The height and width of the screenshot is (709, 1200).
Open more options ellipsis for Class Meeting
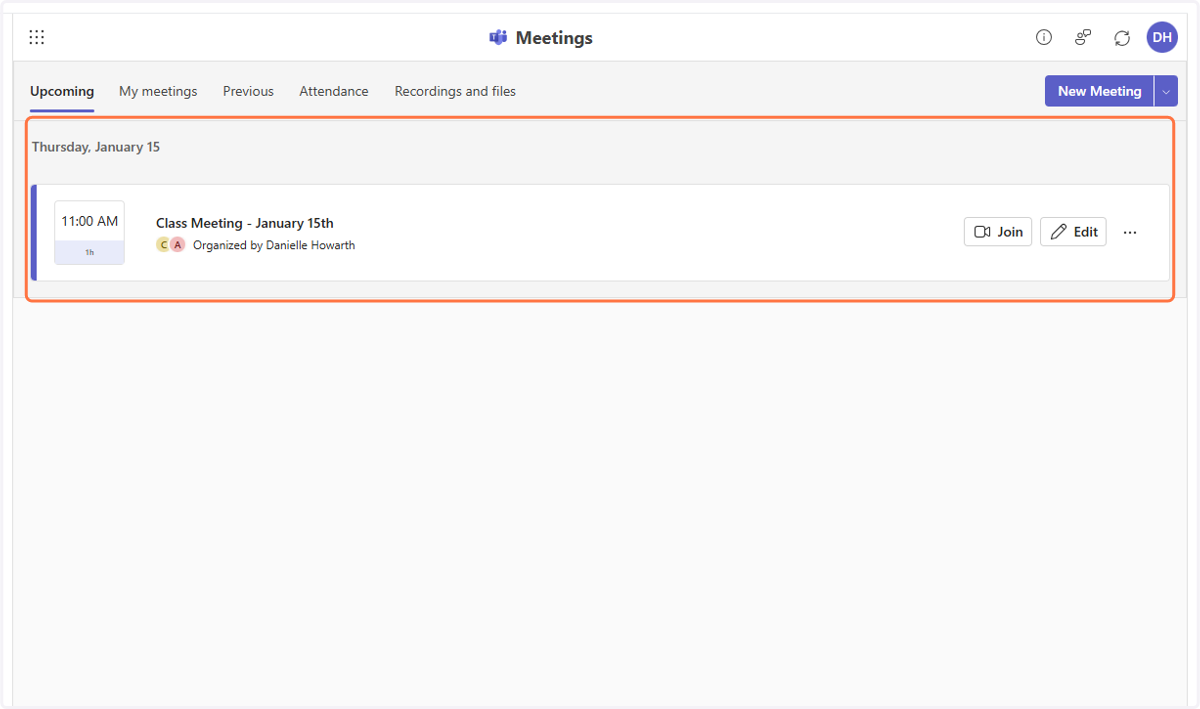[x=1130, y=232]
